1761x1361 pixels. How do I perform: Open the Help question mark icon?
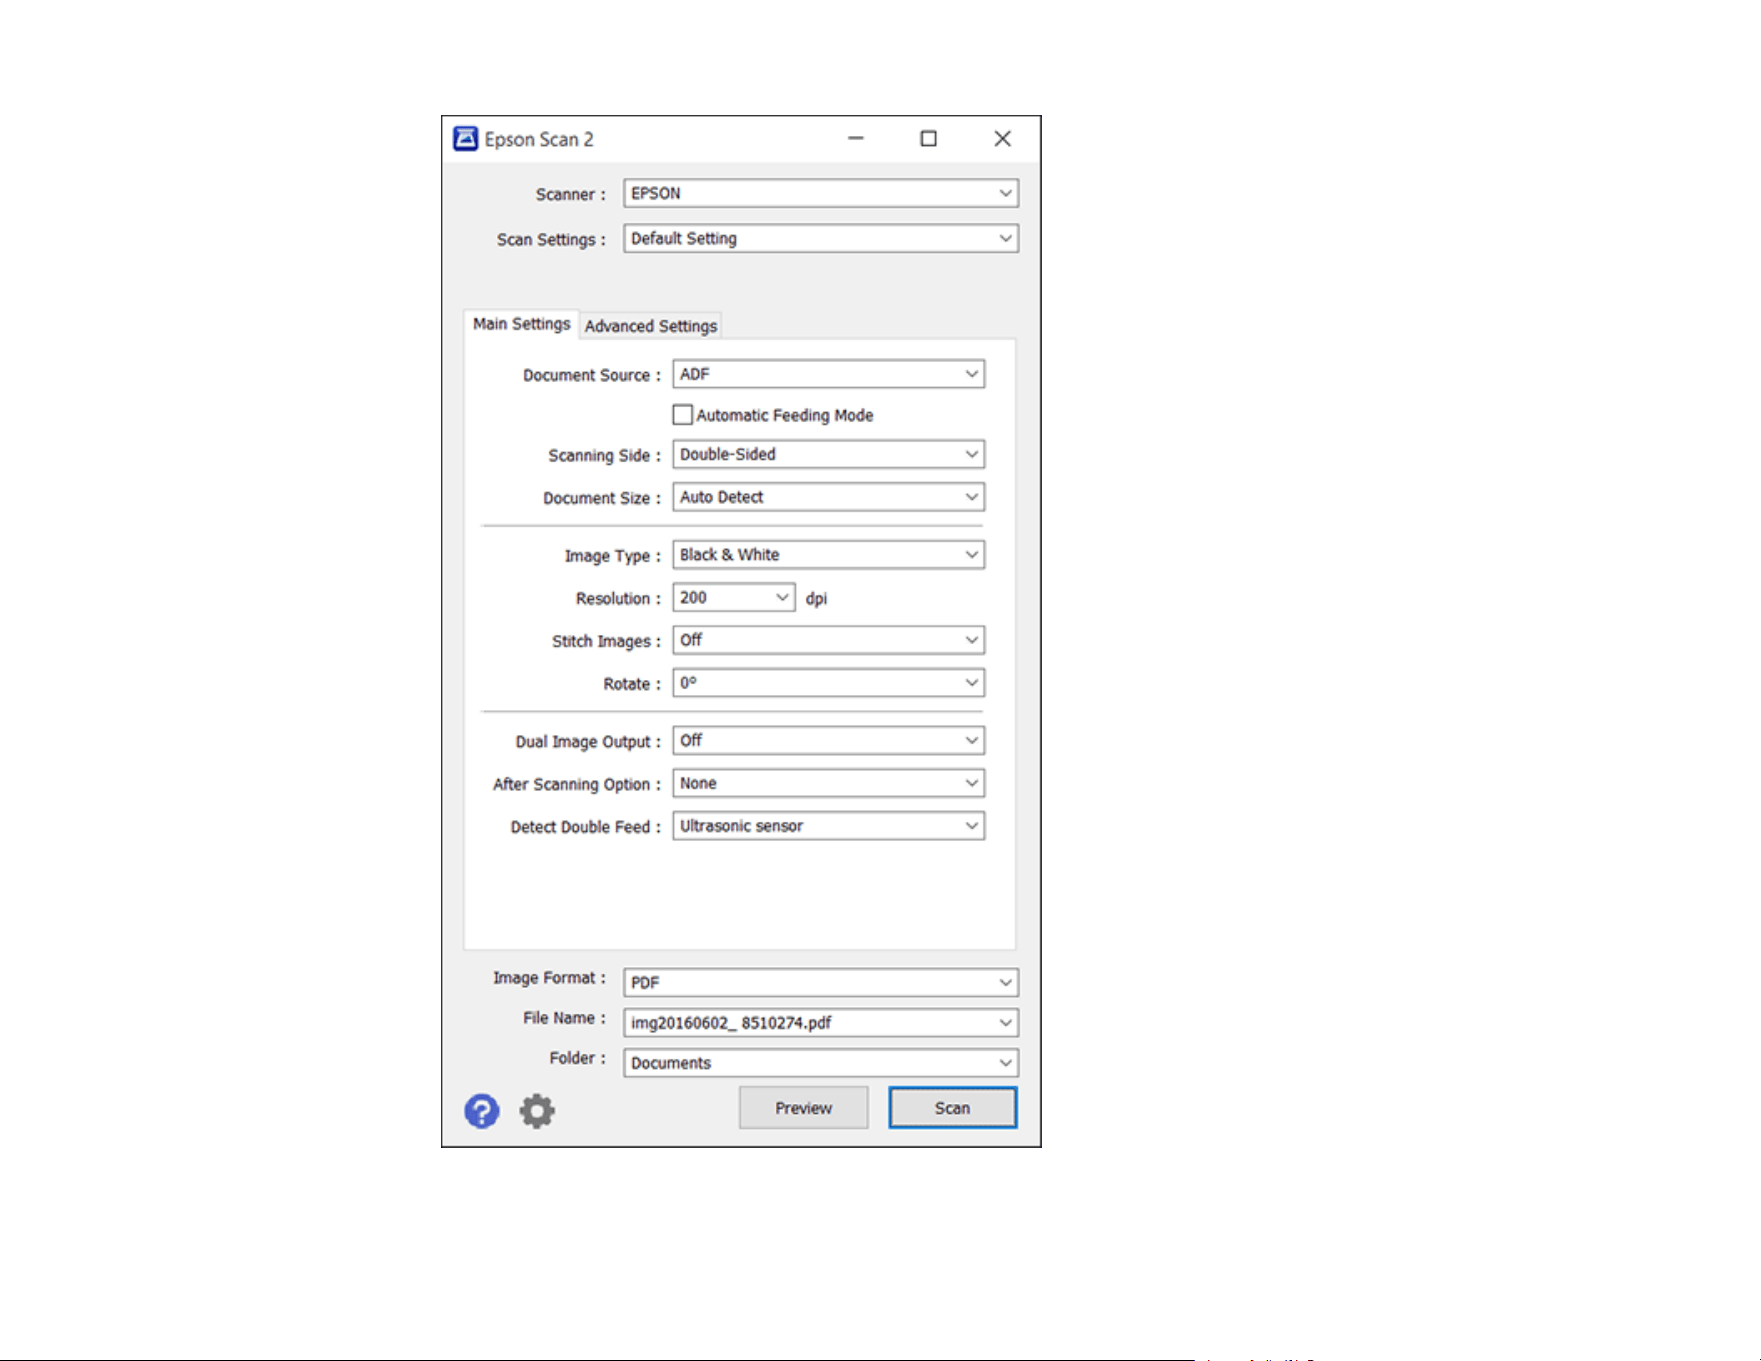(481, 1111)
